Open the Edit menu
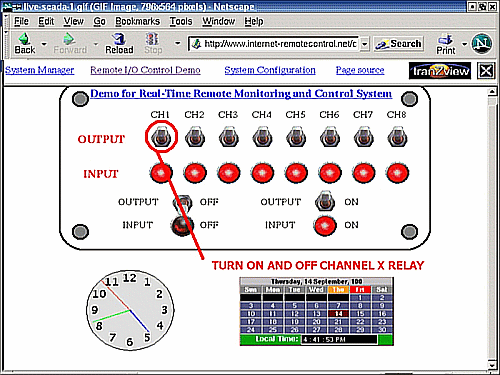The image size is (500, 375). click(46, 21)
